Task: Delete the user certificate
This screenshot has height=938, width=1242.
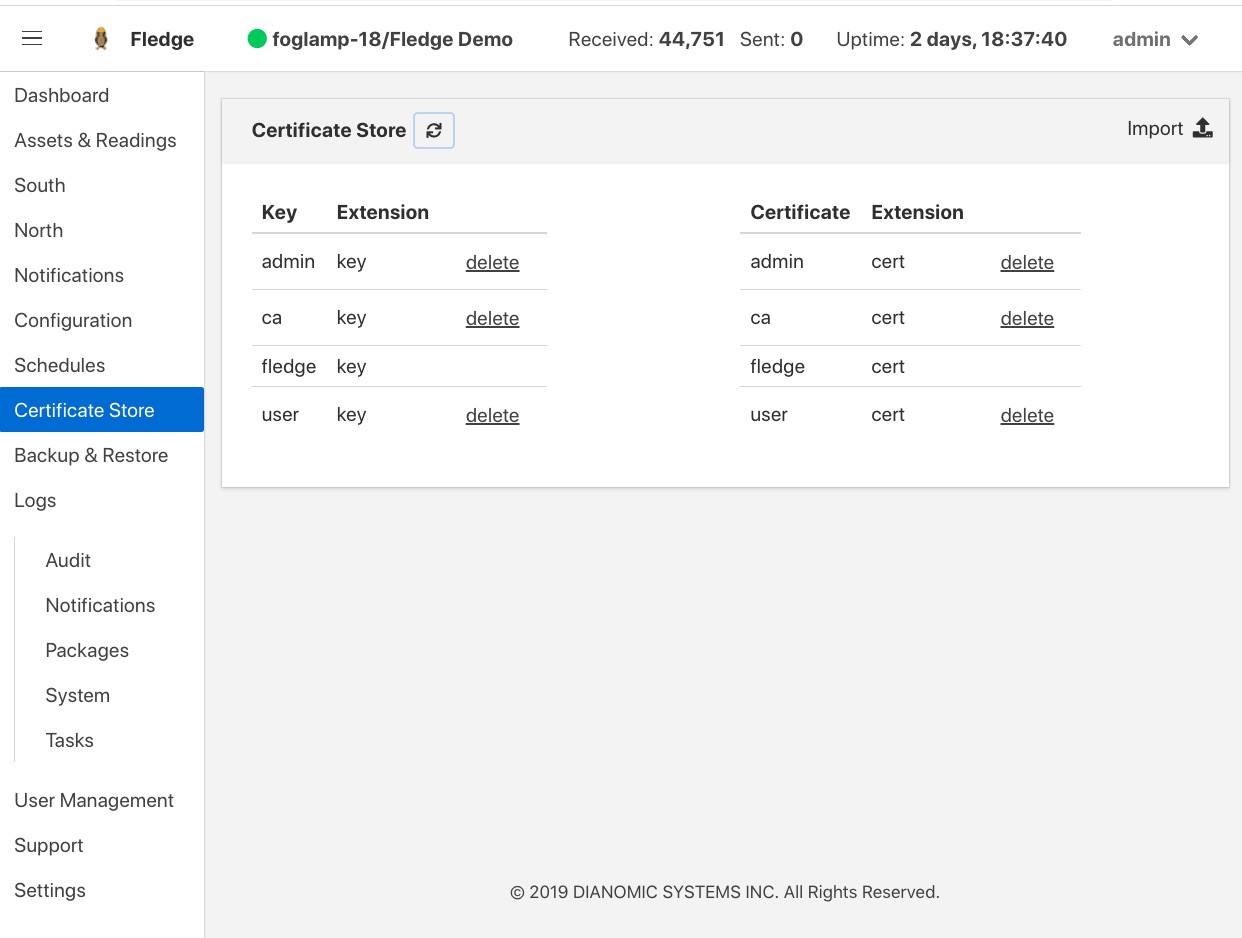Action: tap(1027, 416)
